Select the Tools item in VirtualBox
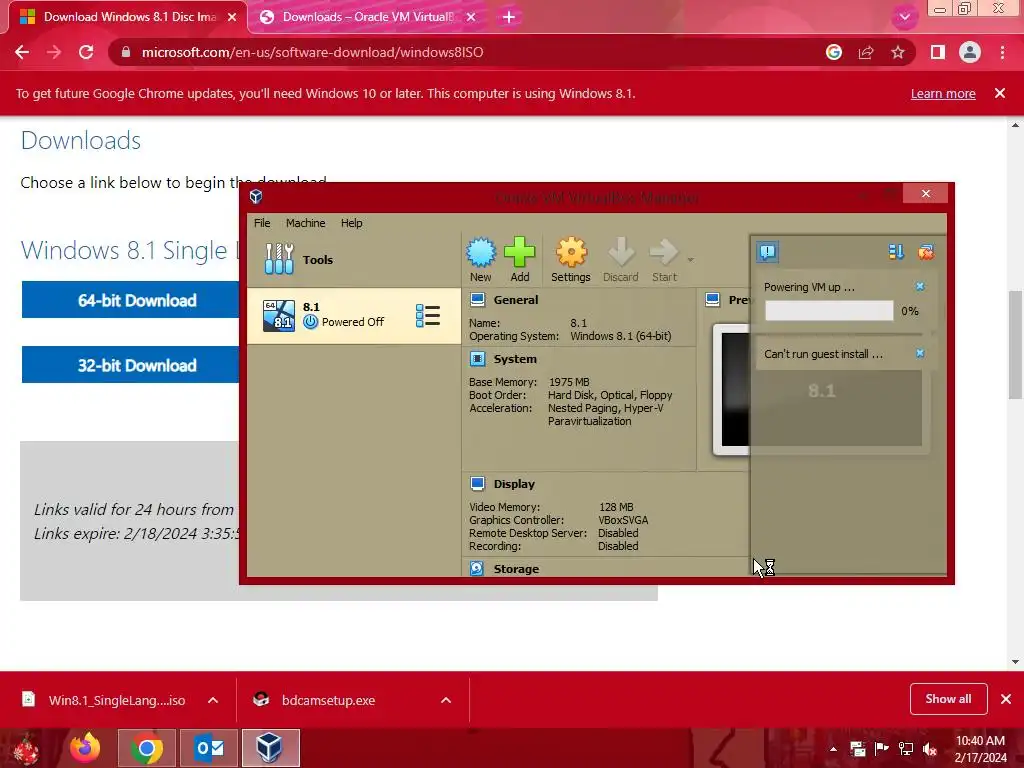Viewport: 1024px width, 768px height. click(x=353, y=259)
